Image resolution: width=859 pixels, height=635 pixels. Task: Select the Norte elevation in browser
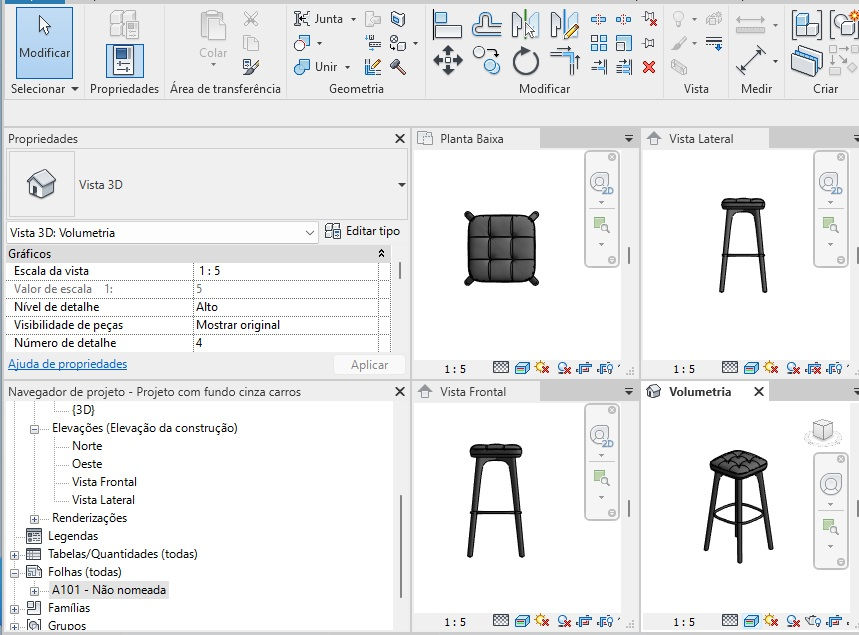87,446
